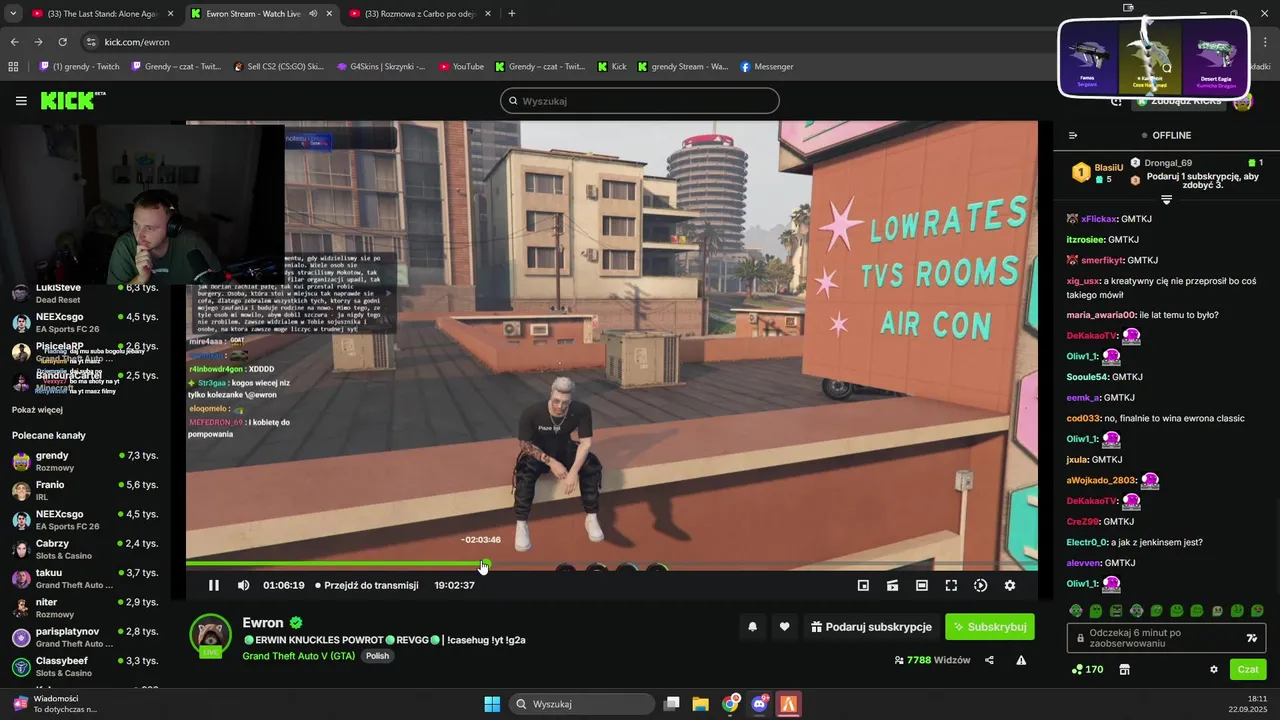The image size is (1280, 720).
Task: Enter fullscreen video mode
Action: 951,585
